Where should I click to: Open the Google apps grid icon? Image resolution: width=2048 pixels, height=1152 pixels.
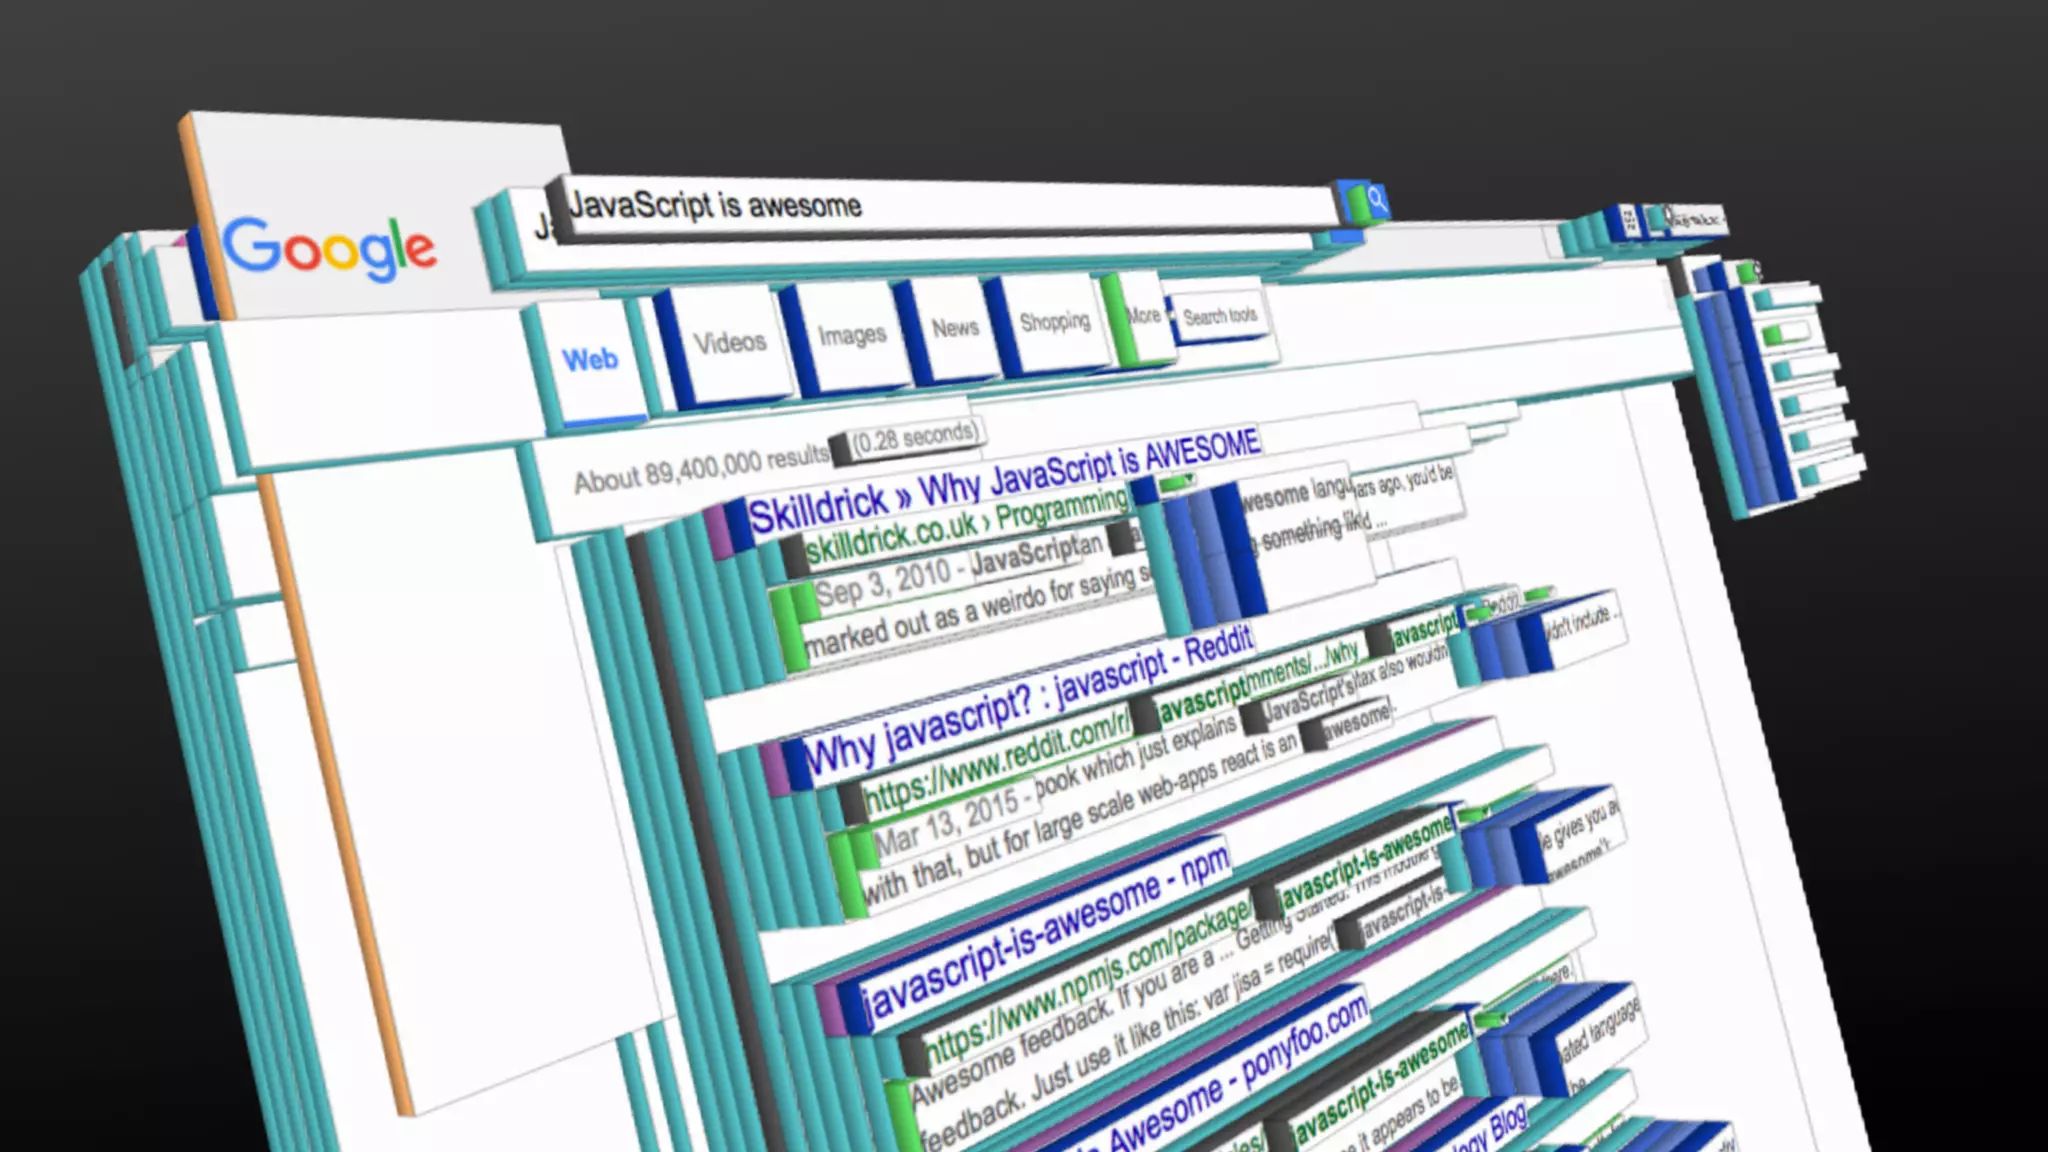(x=1630, y=220)
